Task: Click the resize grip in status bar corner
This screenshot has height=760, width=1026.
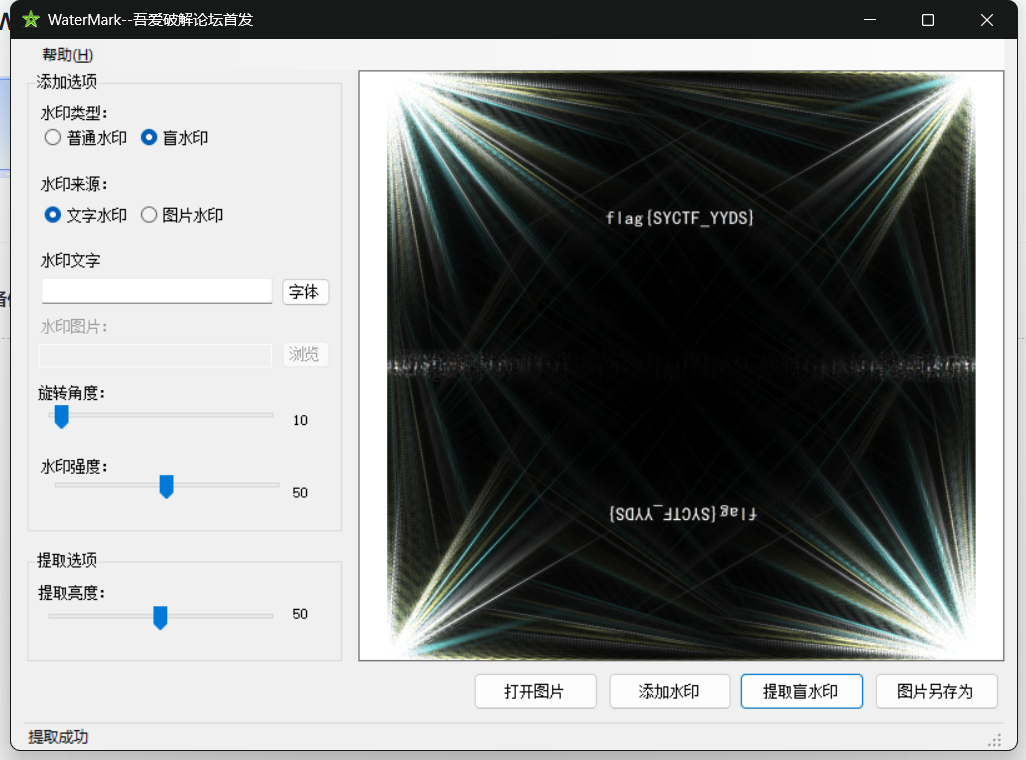Action: pos(995,740)
